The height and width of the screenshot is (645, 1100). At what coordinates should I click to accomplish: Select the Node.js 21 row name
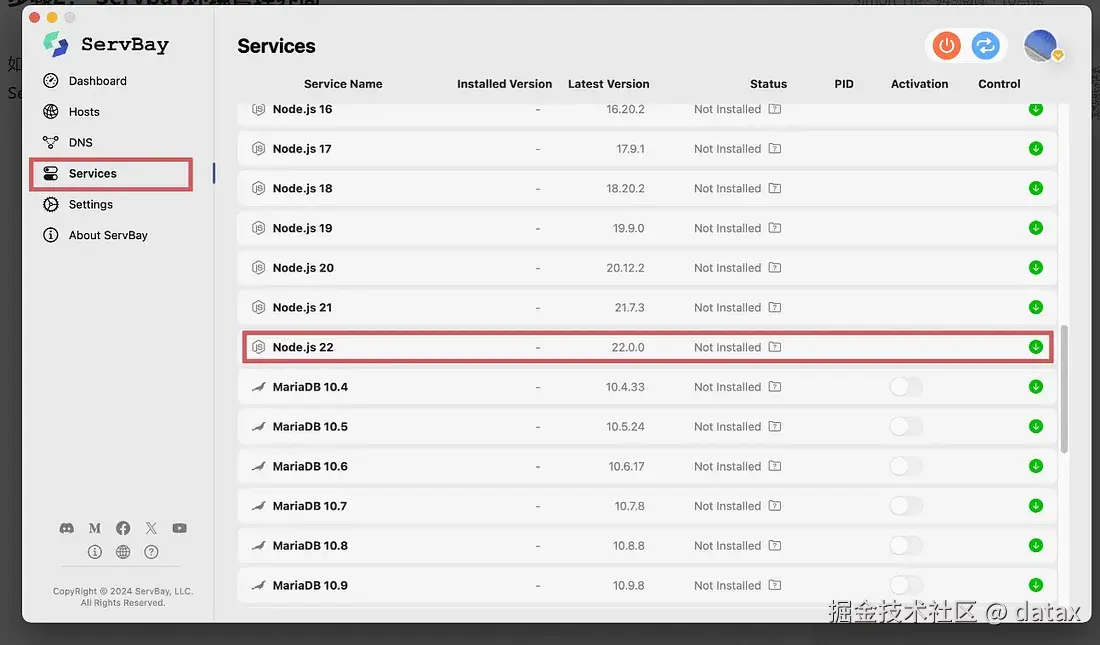tap(302, 307)
